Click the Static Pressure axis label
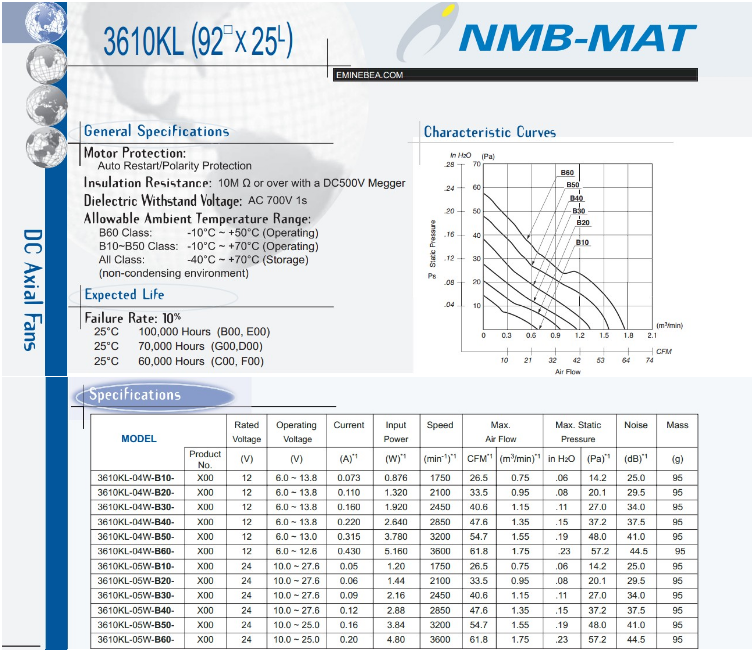The height and width of the screenshot is (650, 756). pyautogui.click(x=432, y=244)
